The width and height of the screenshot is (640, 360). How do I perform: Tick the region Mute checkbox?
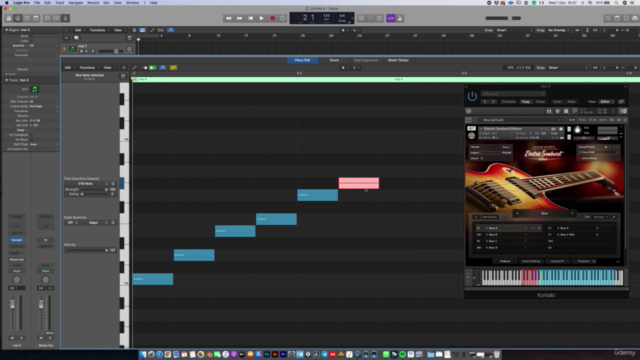point(31,36)
